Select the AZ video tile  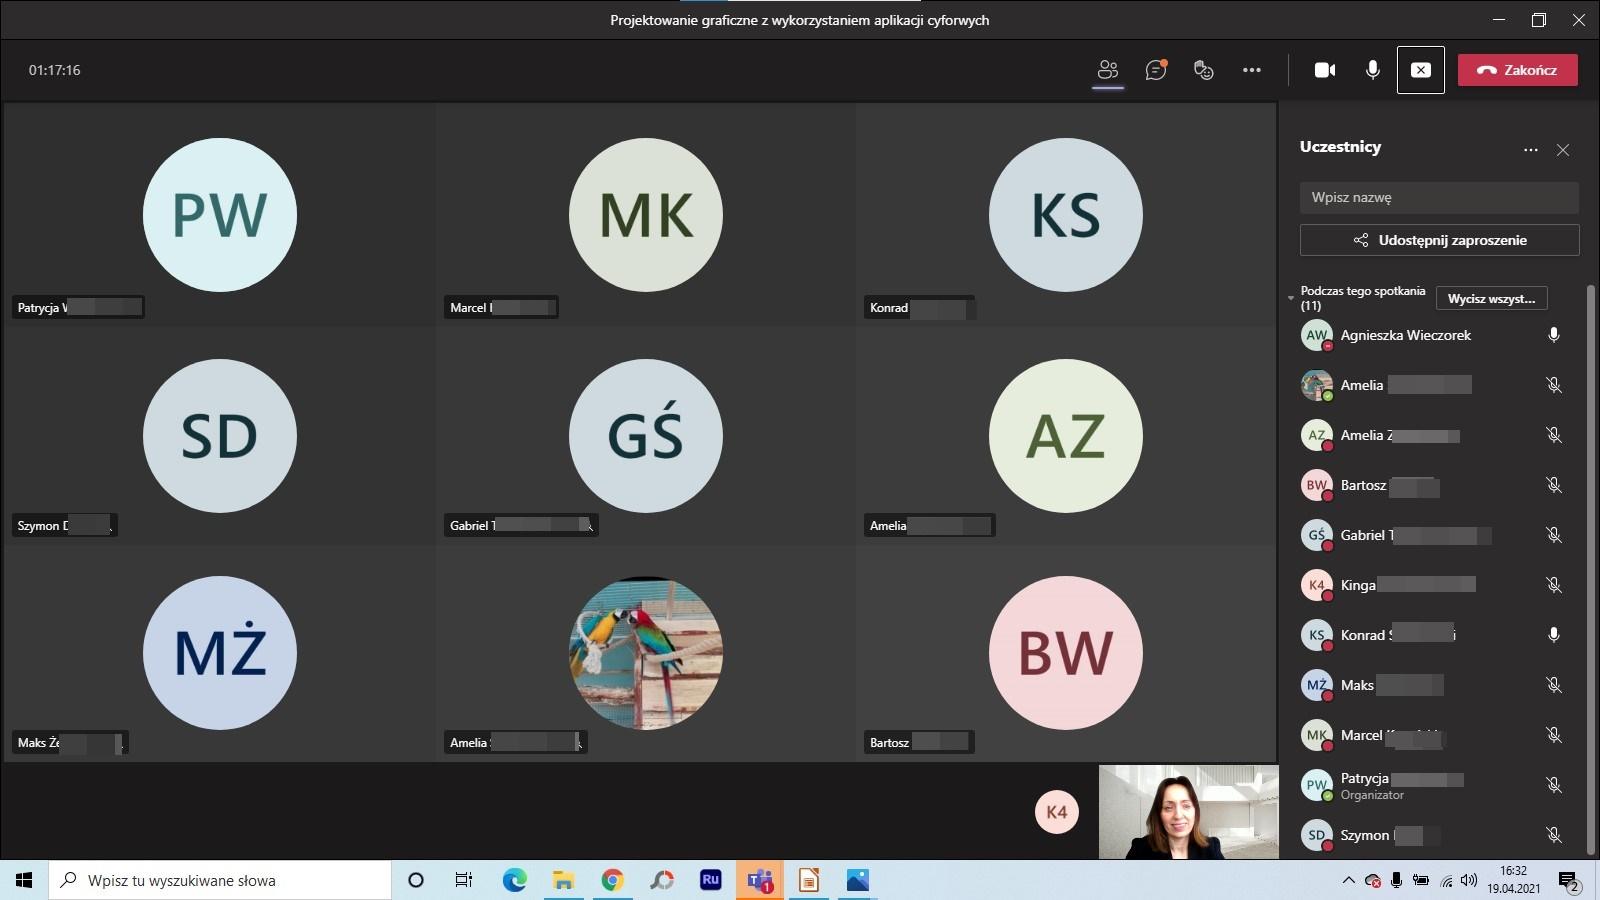1066,435
